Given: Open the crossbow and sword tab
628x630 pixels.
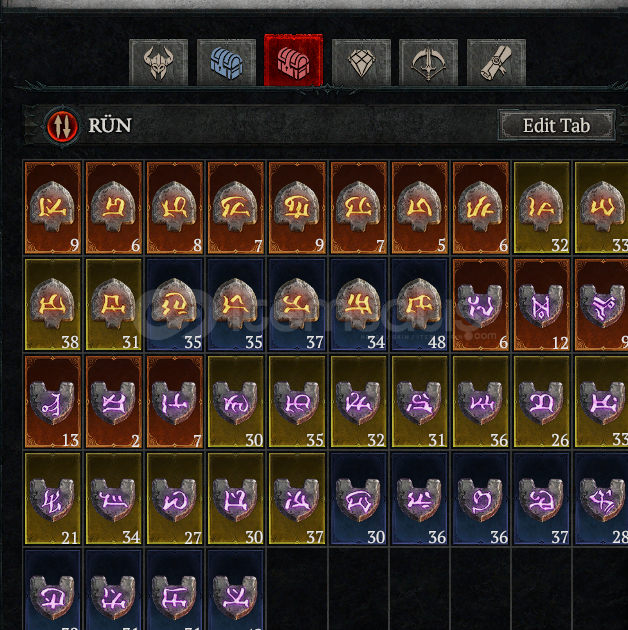Looking at the screenshot, I should 428,63.
